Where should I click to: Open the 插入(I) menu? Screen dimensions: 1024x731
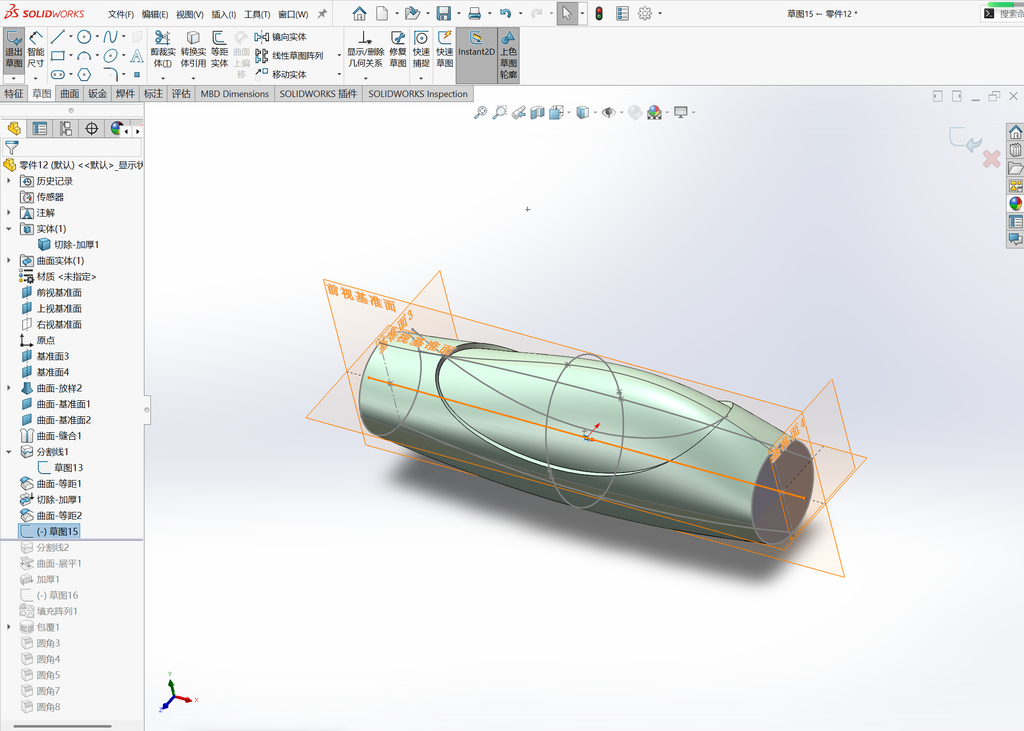tap(223, 14)
